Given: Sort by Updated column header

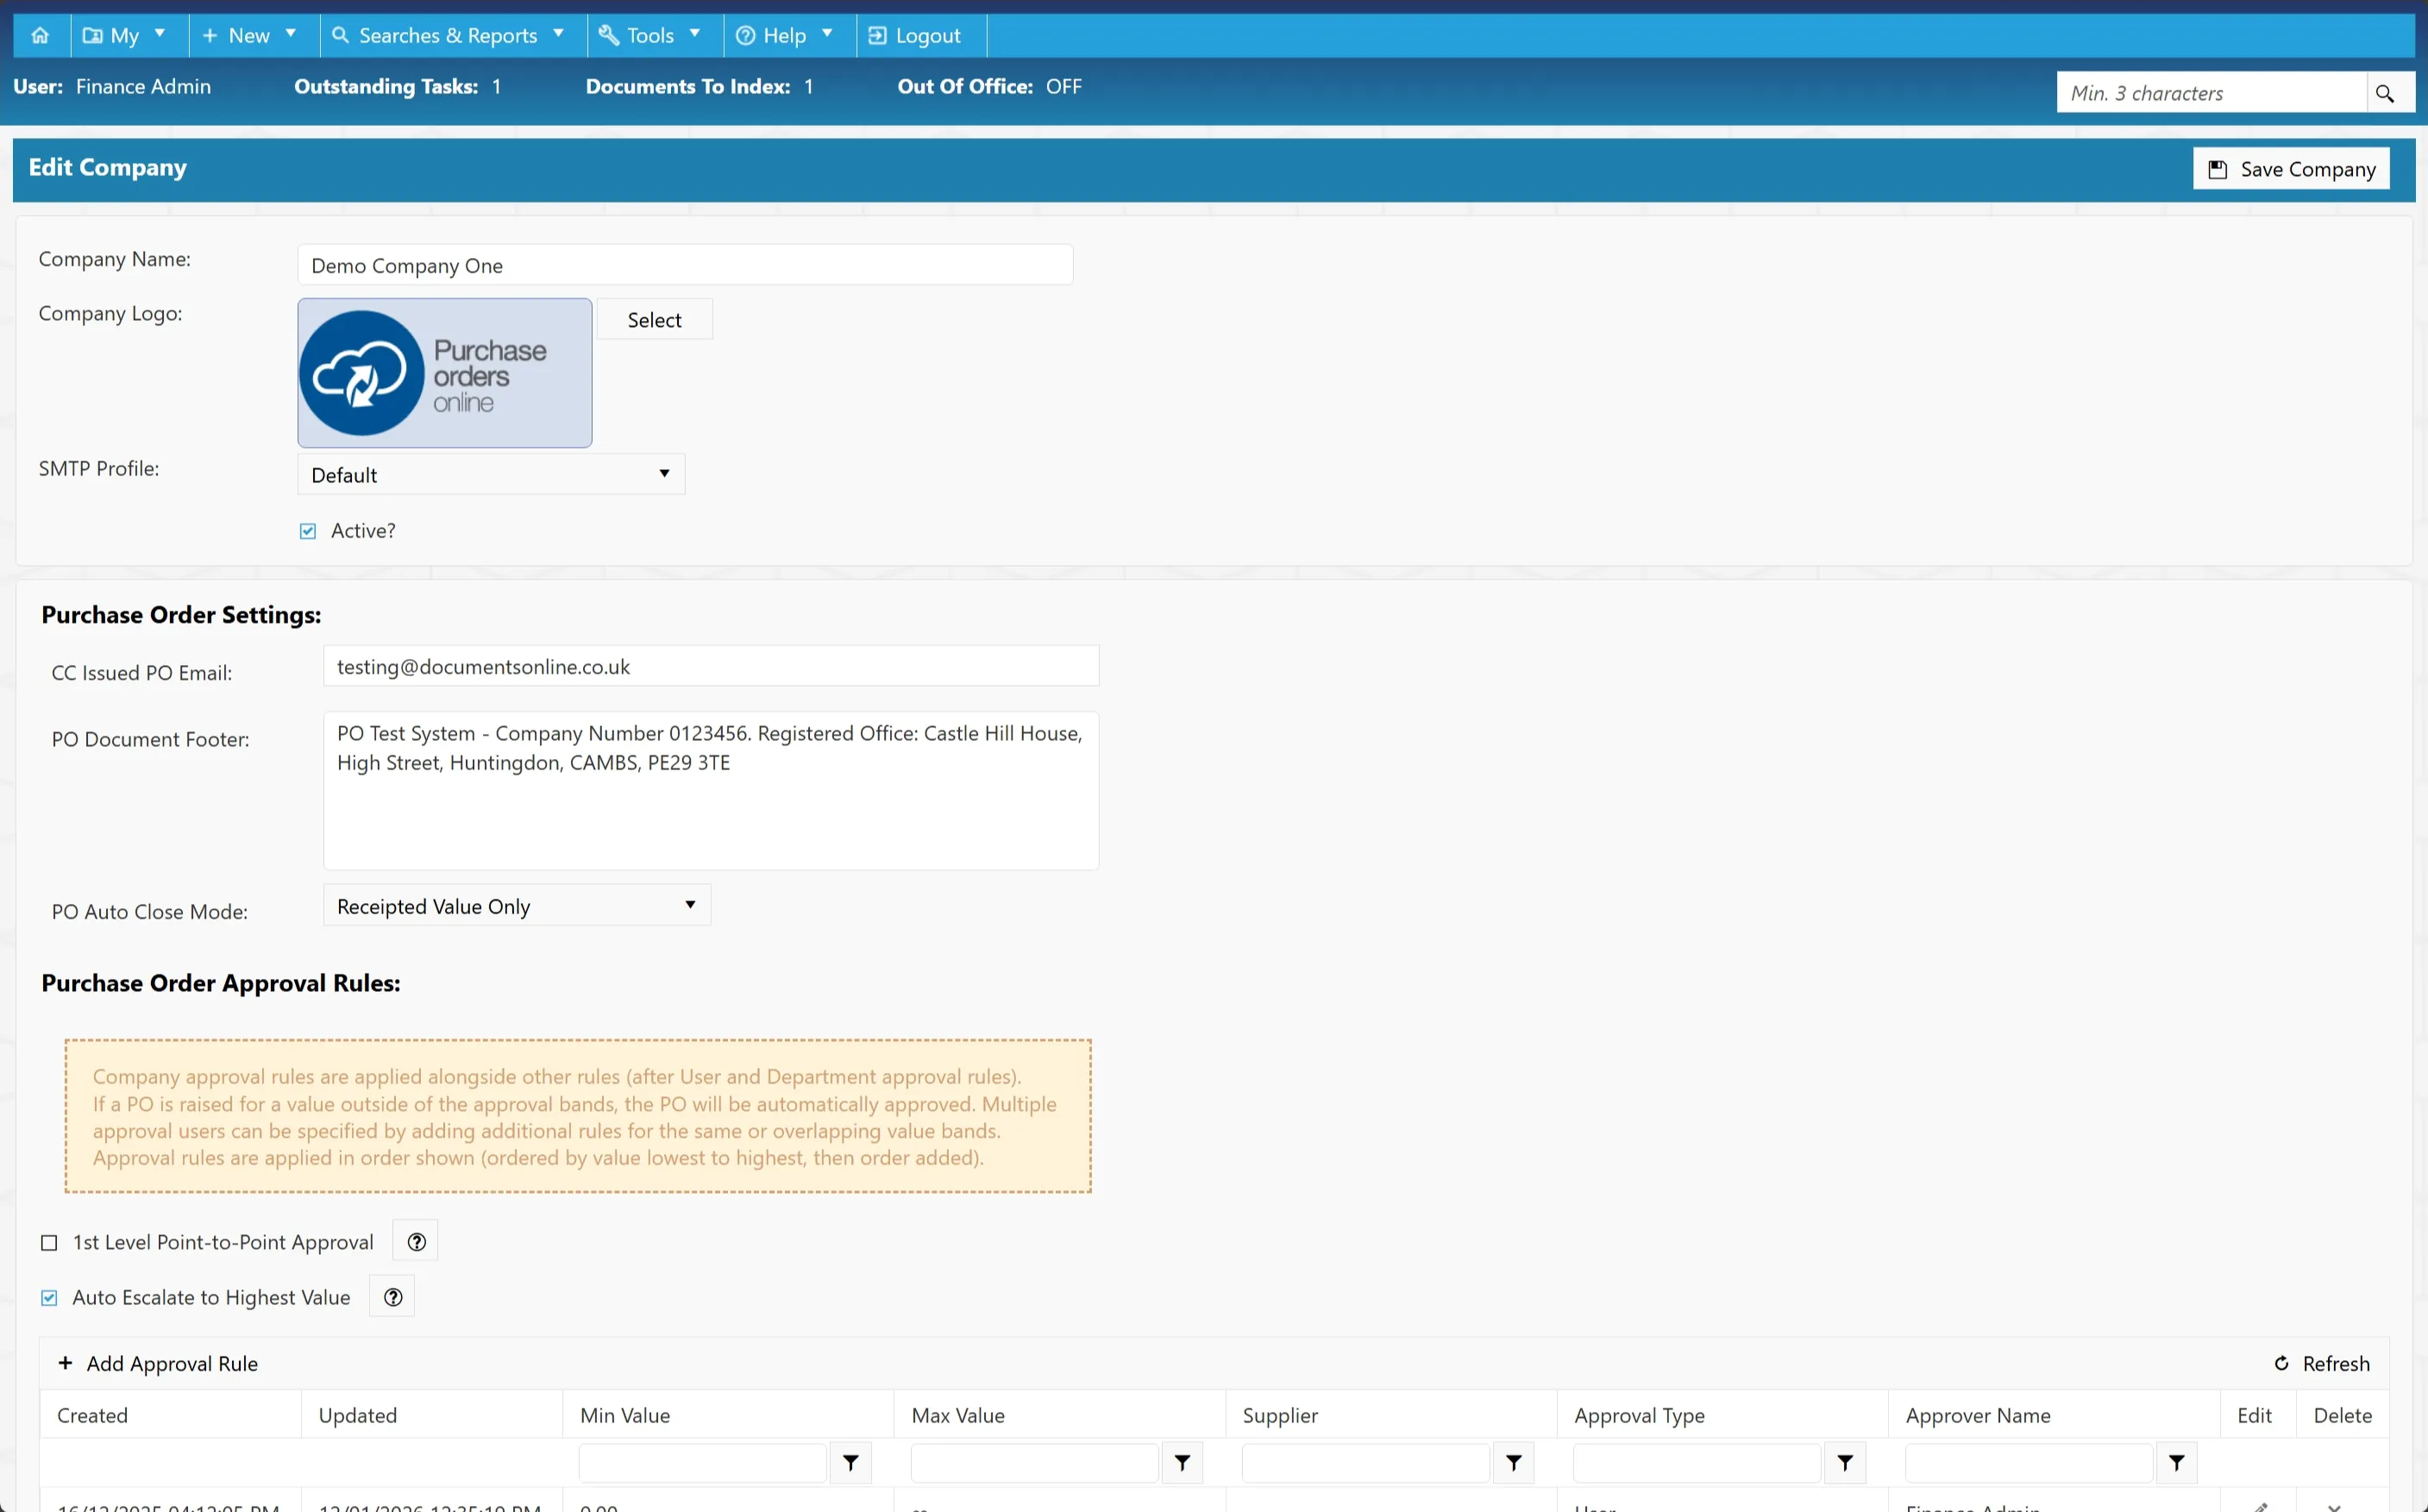Looking at the screenshot, I should click(x=358, y=1415).
